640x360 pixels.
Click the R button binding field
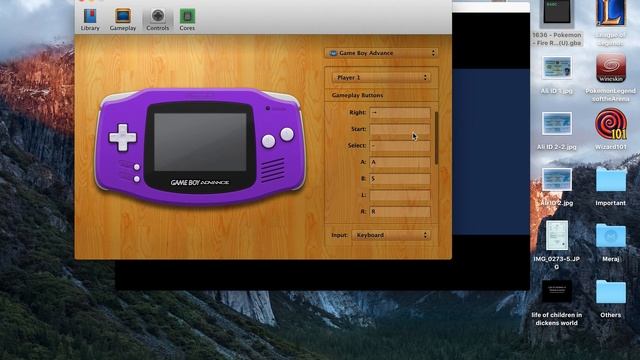tap(400, 212)
